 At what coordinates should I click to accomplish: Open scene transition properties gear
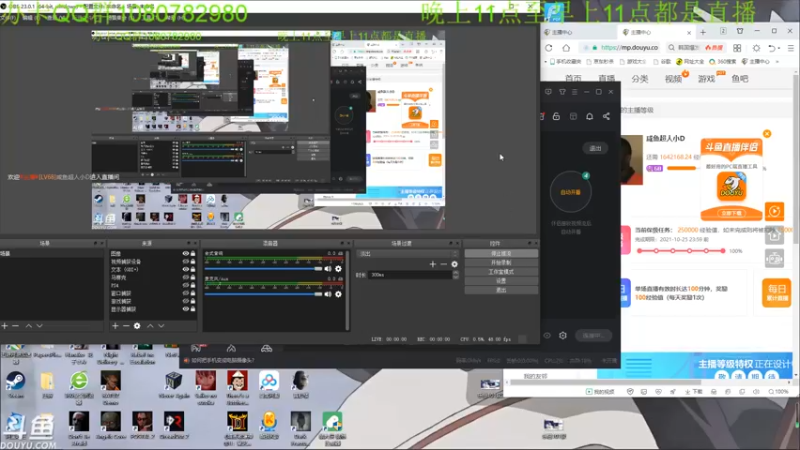point(454,264)
